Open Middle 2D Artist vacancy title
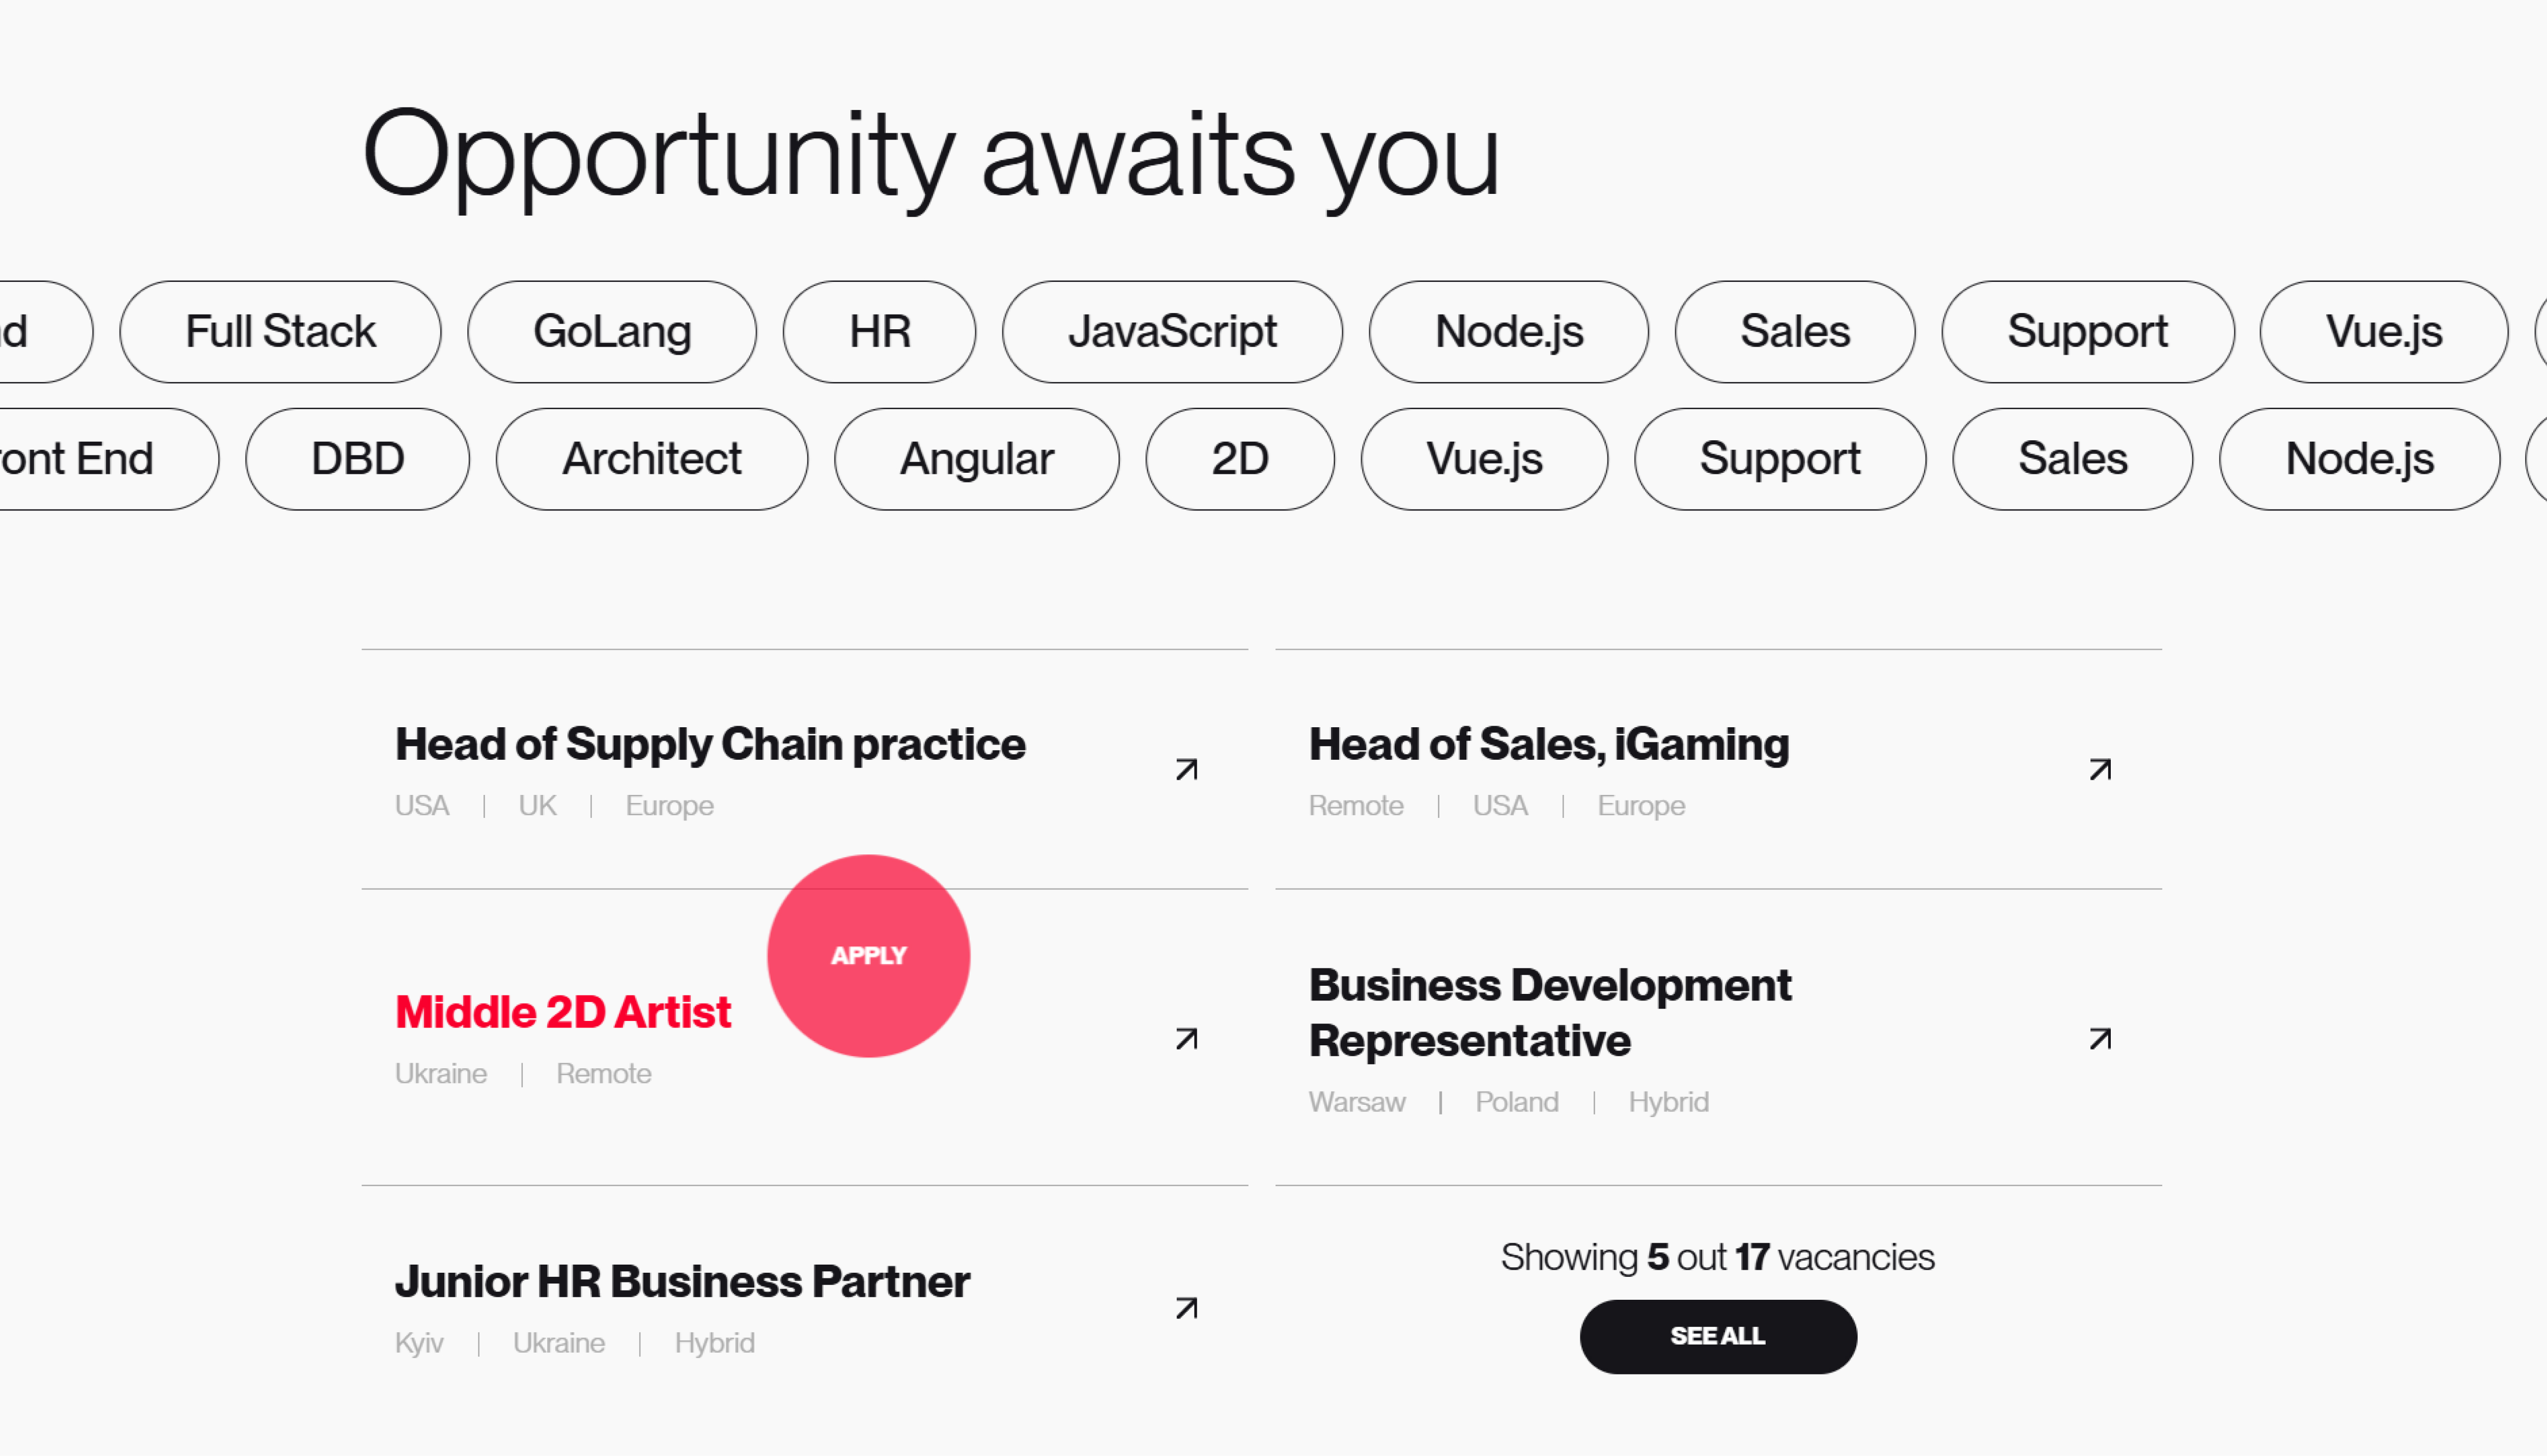The width and height of the screenshot is (2547, 1456). (x=563, y=1012)
